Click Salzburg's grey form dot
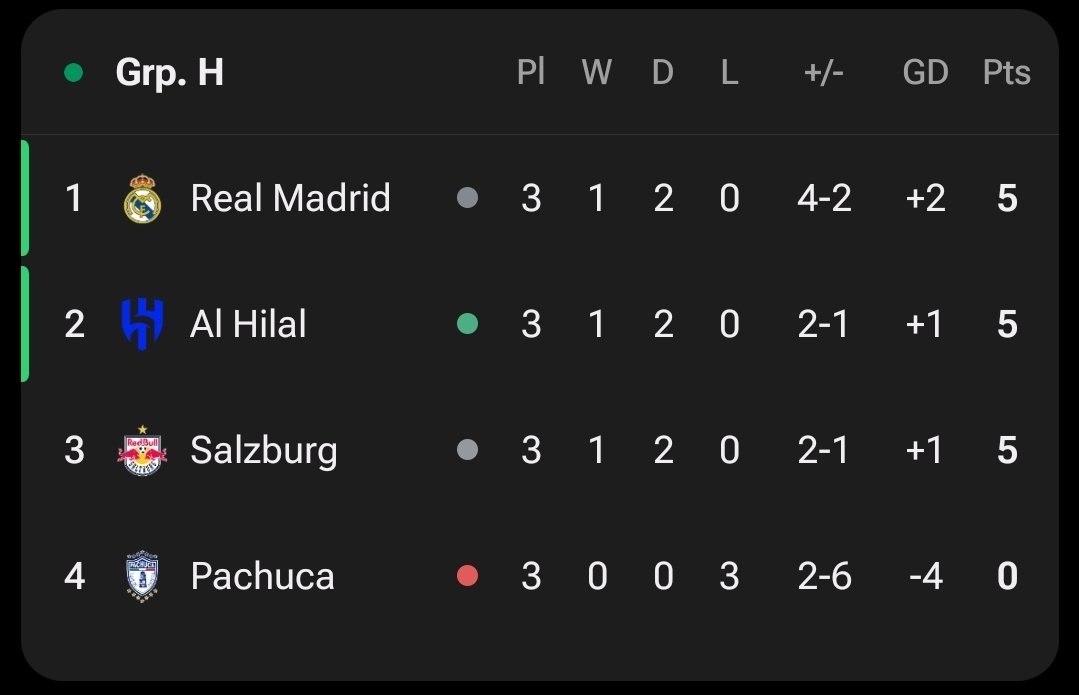 tap(467, 450)
